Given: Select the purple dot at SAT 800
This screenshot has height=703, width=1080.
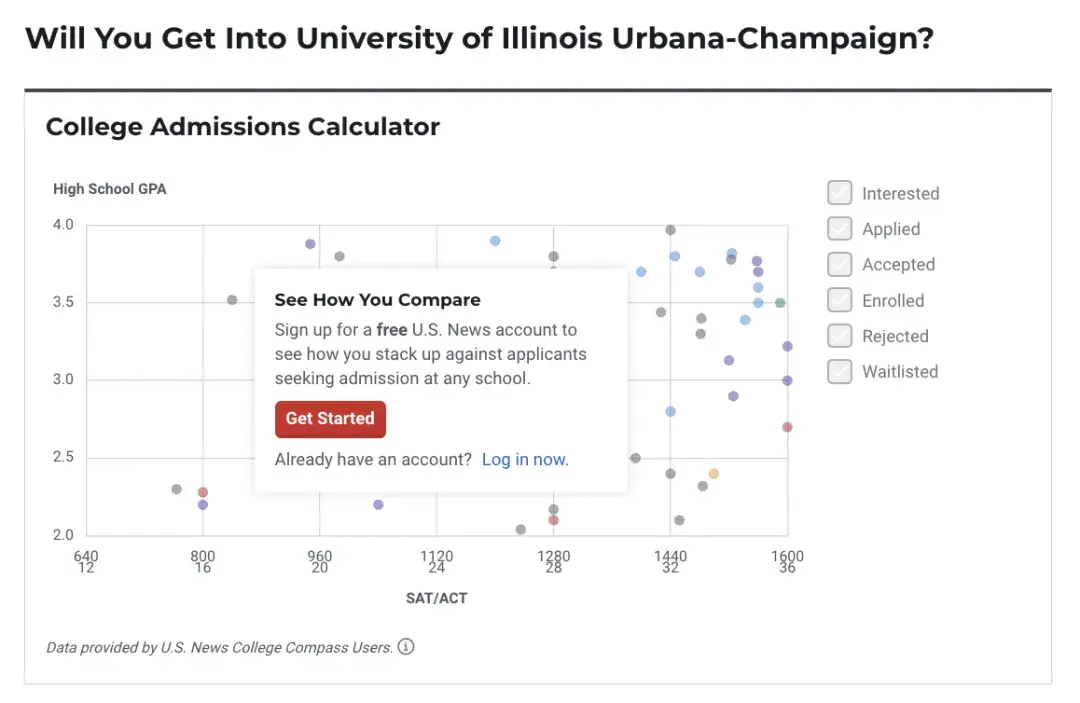Looking at the screenshot, I should (203, 505).
